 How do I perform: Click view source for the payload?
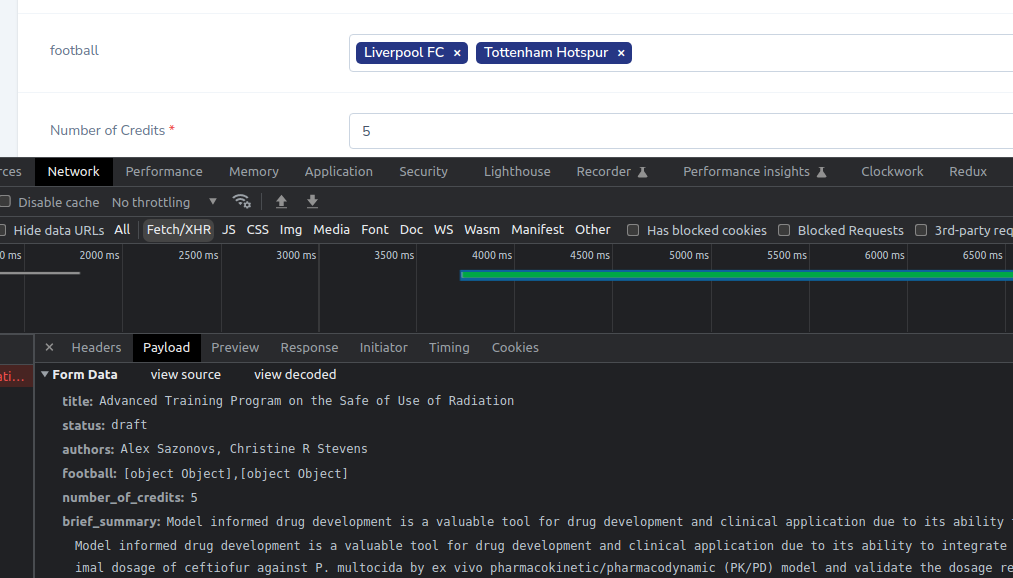(x=185, y=374)
